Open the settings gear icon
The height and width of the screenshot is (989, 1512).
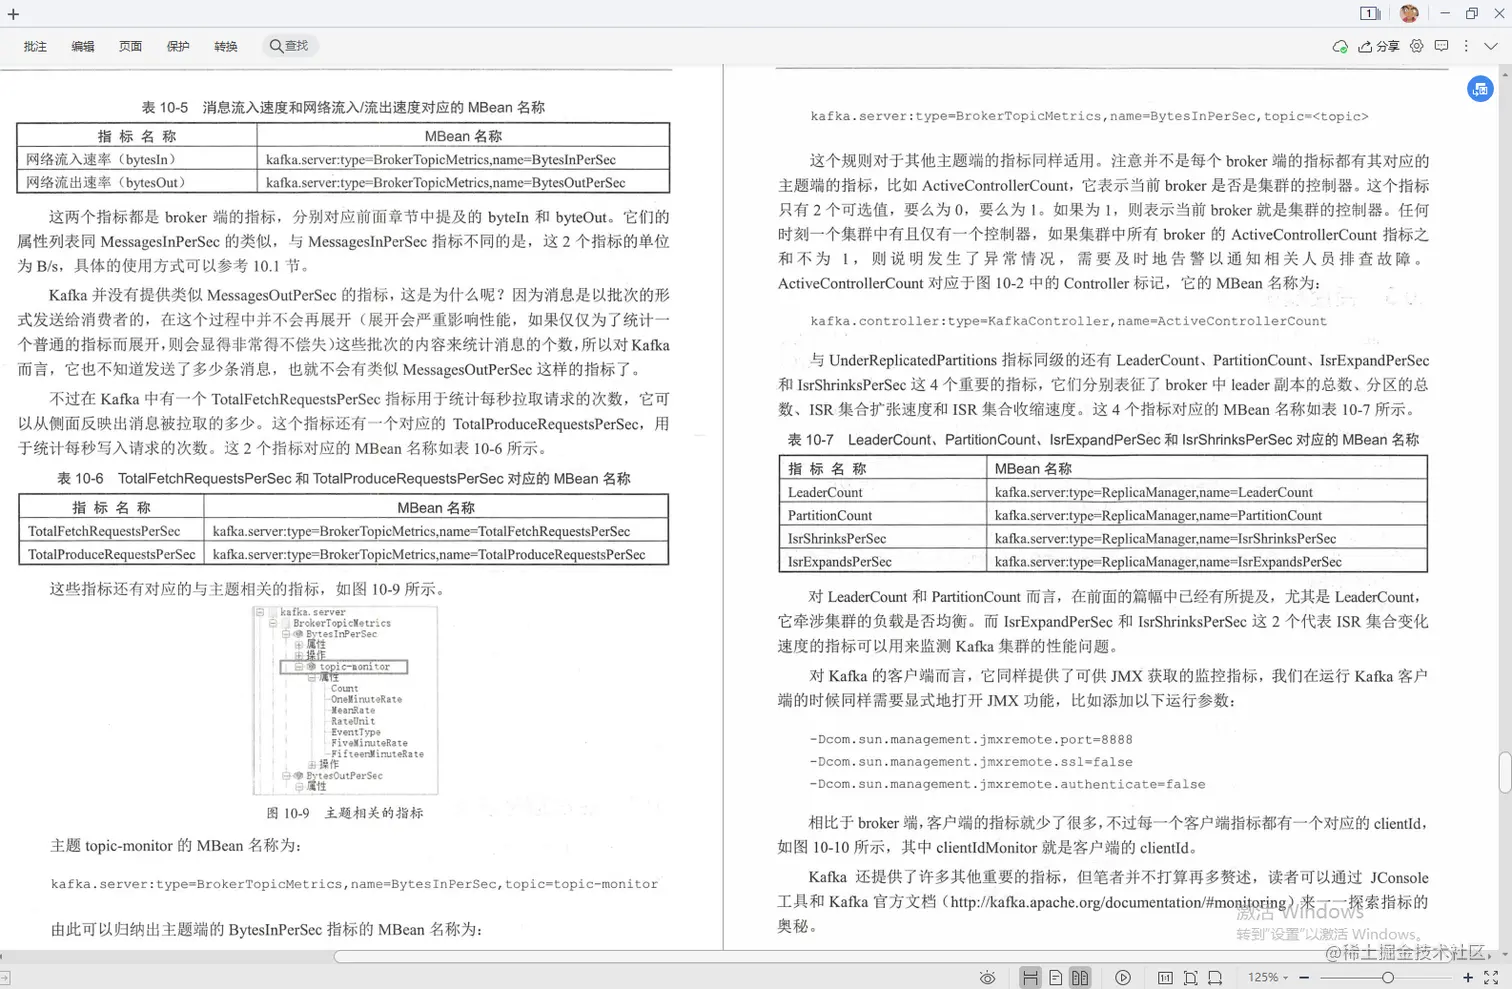(x=1418, y=46)
